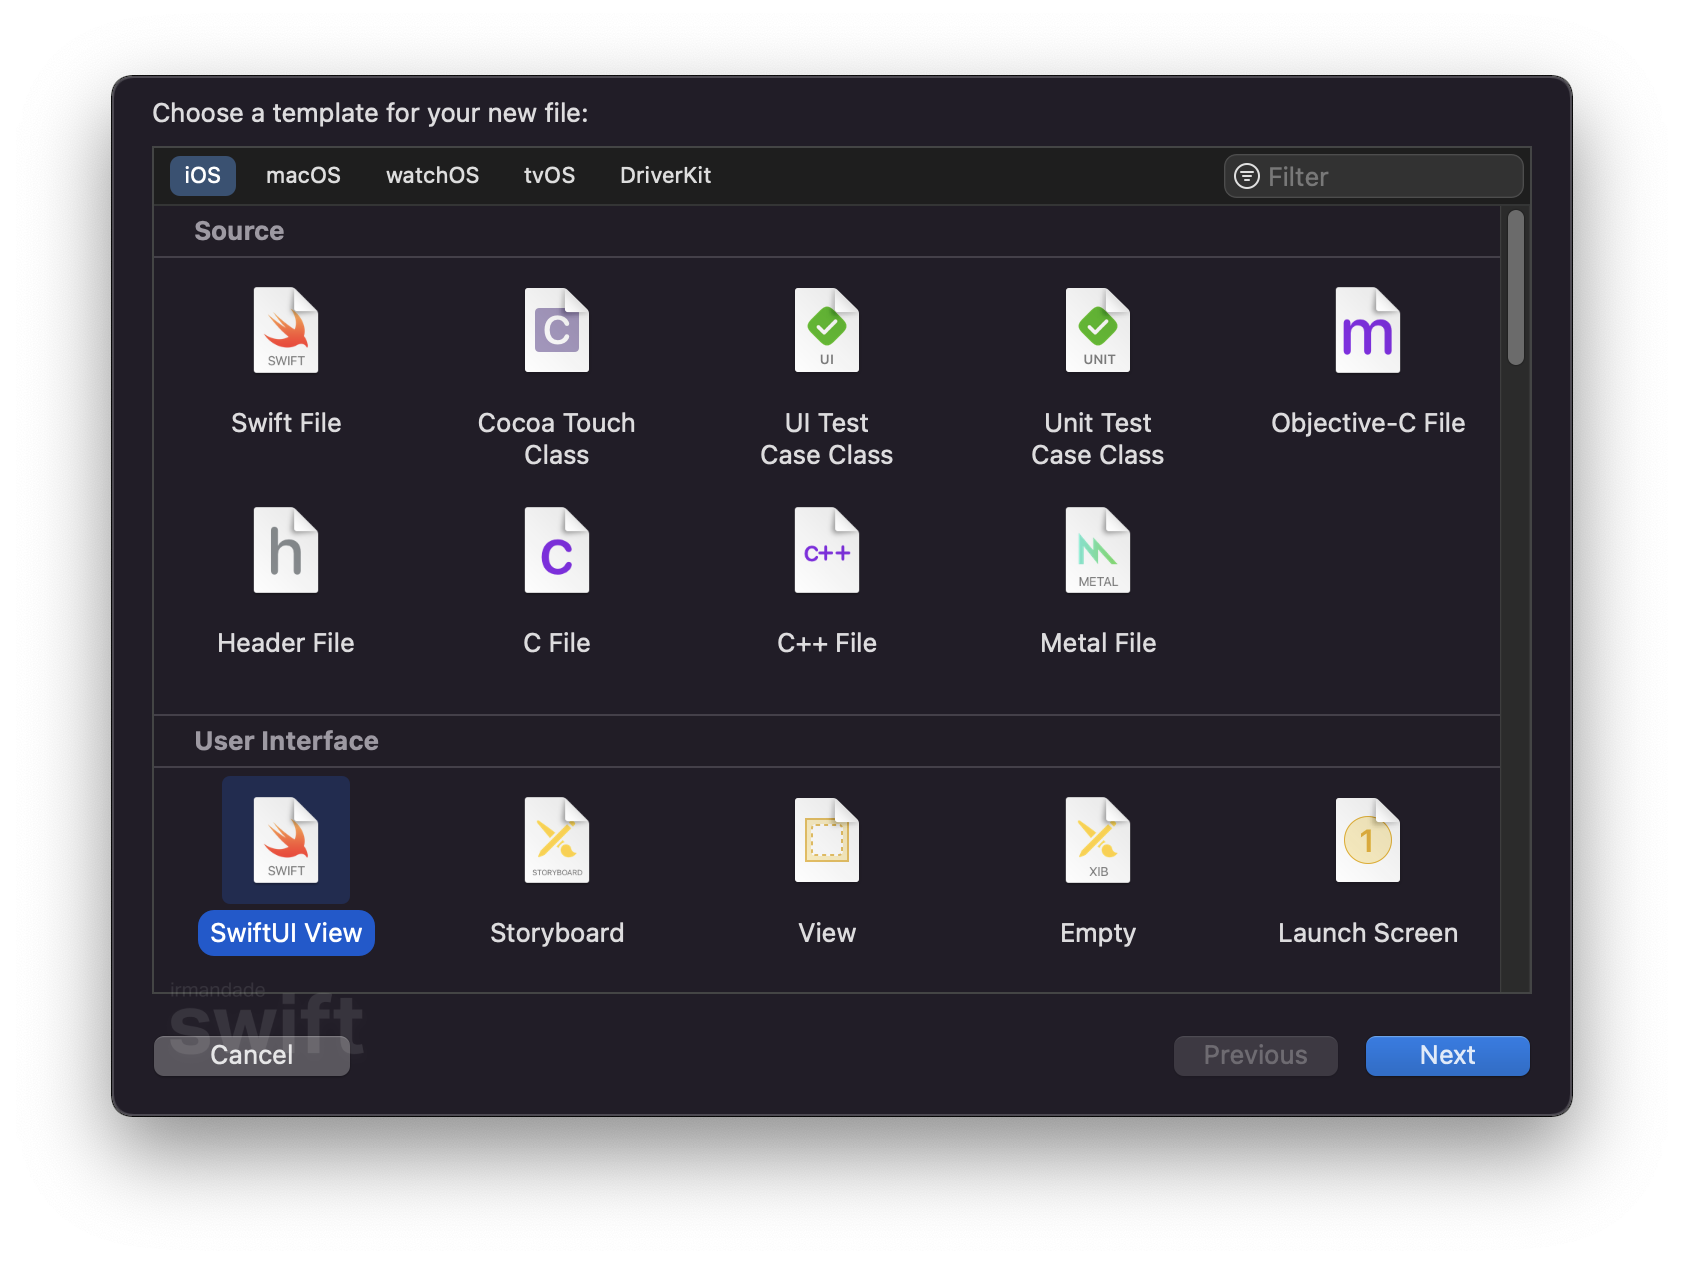Pick the C File template icon
This screenshot has width=1684, height=1264.
click(557, 550)
